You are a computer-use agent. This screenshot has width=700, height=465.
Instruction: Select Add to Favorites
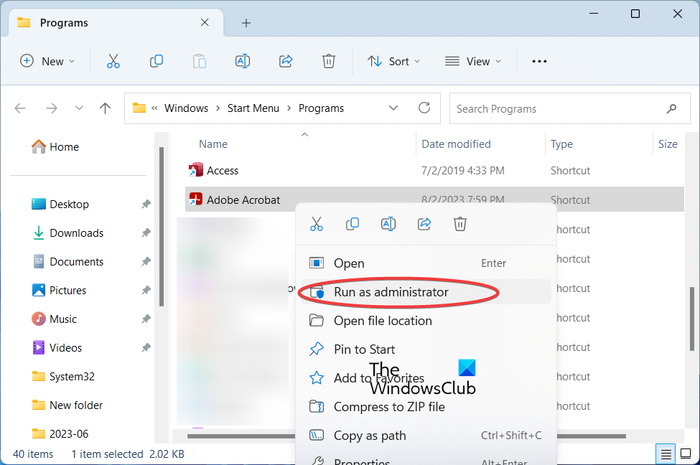point(425,378)
